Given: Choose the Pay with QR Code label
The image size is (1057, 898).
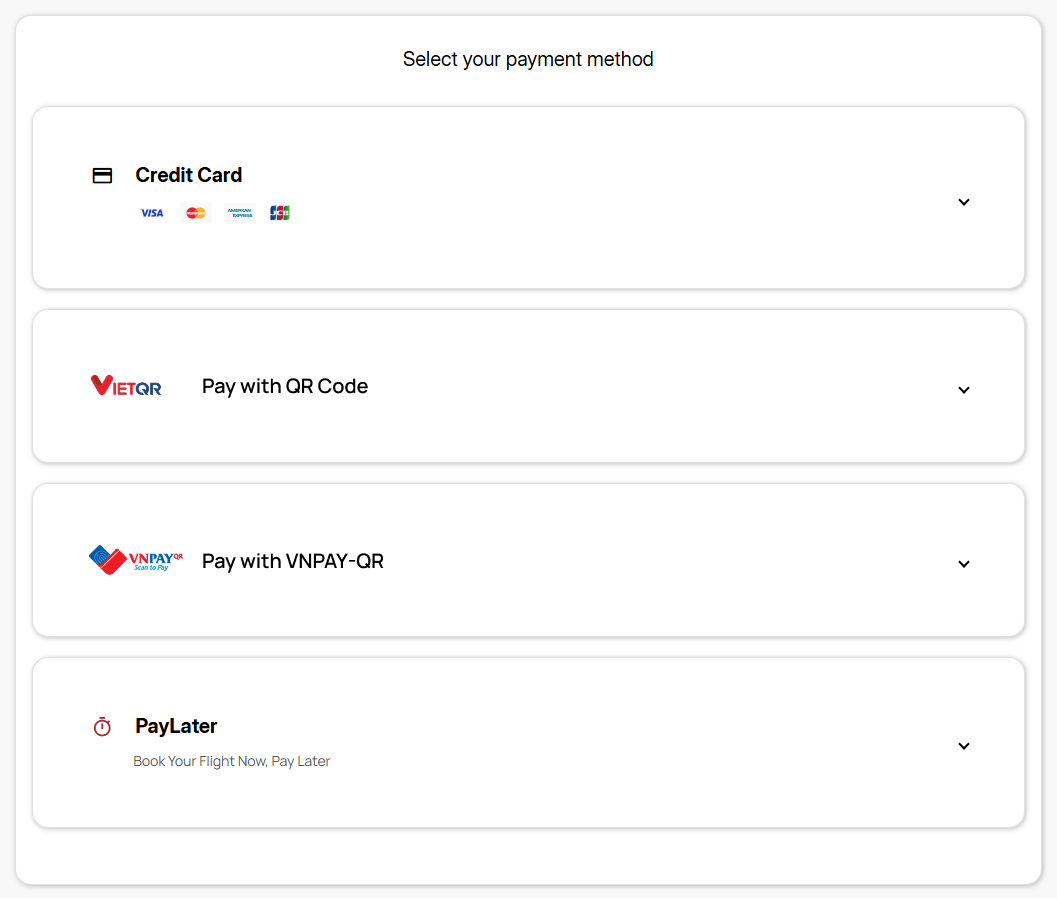Looking at the screenshot, I should point(285,387).
